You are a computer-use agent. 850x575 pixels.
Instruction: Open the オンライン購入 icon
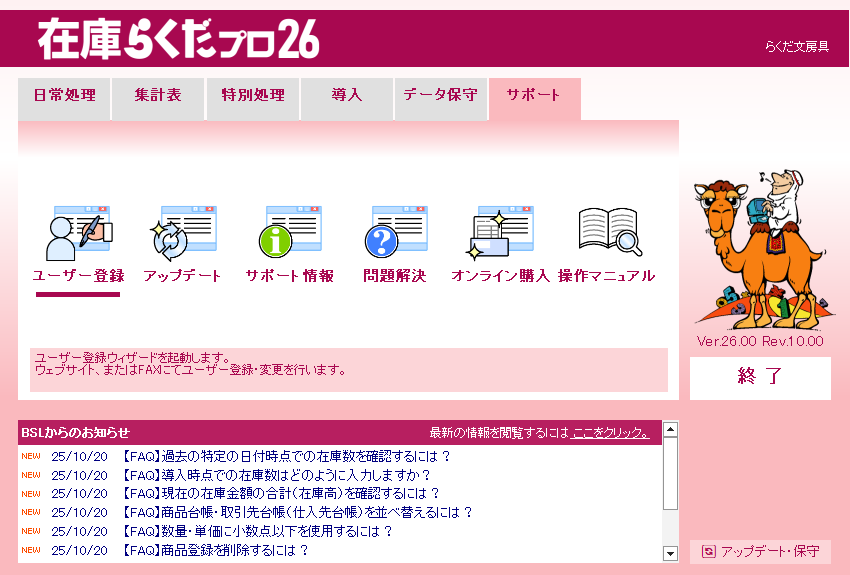point(500,235)
